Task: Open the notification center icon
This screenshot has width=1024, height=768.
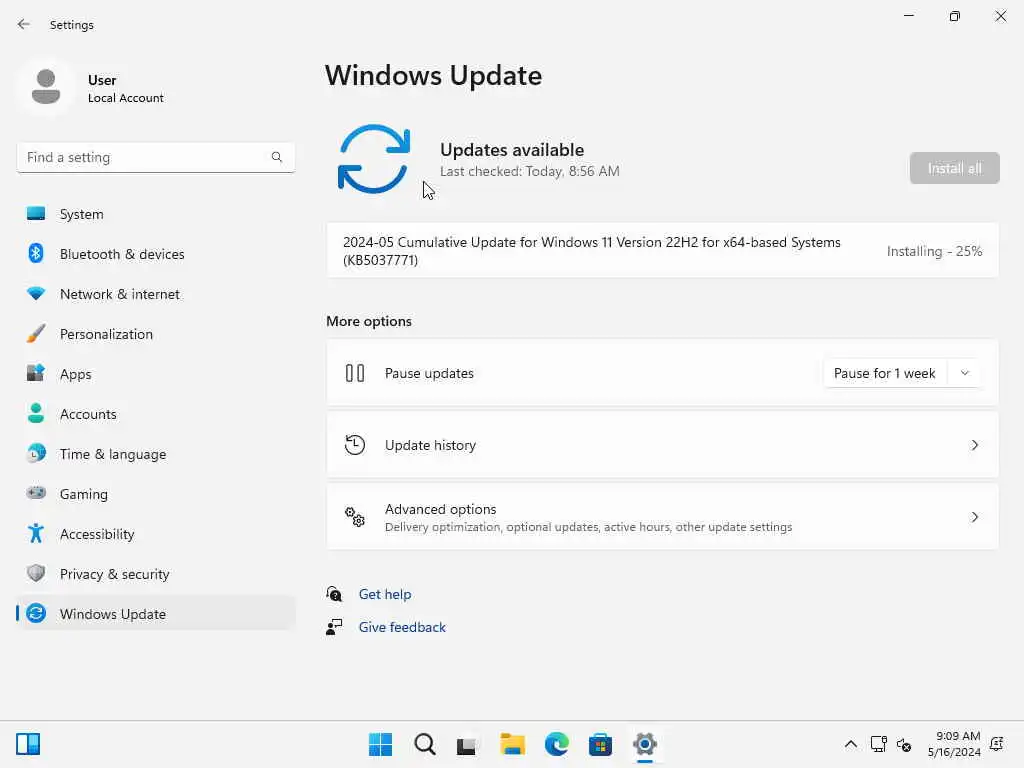Action: (997, 743)
